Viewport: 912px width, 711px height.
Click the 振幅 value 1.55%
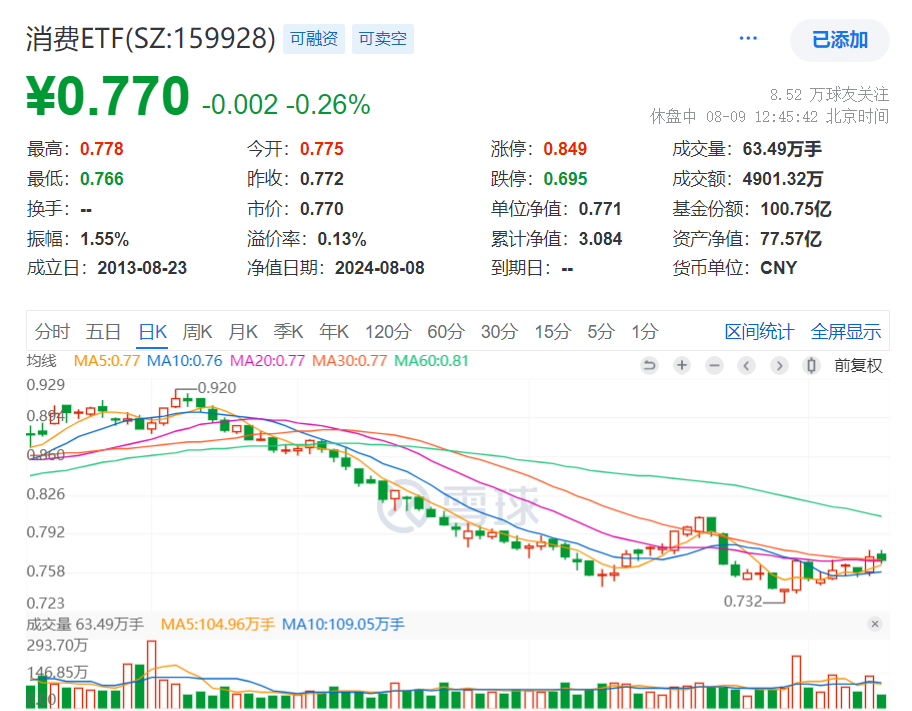click(x=105, y=239)
